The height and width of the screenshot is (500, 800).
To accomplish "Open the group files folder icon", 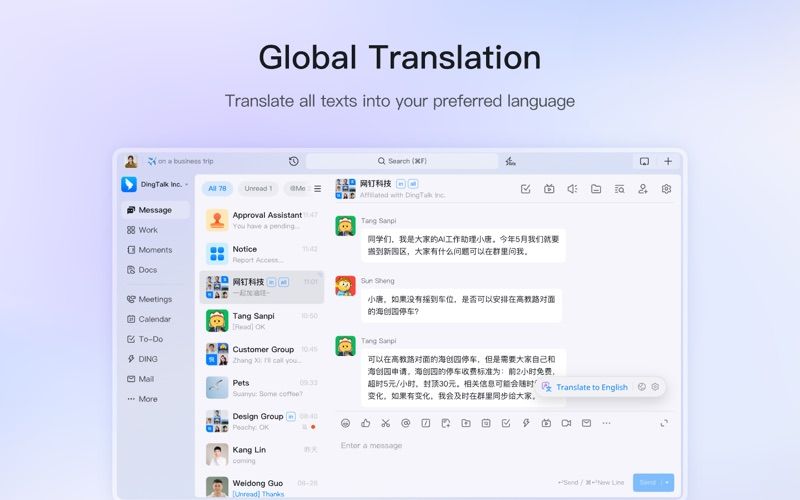I will (596, 189).
